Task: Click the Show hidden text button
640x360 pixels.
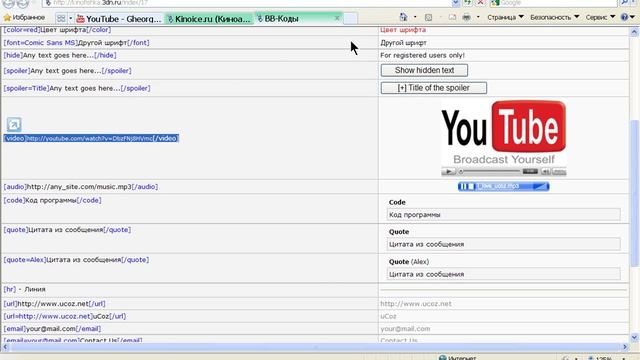Action: (424, 70)
